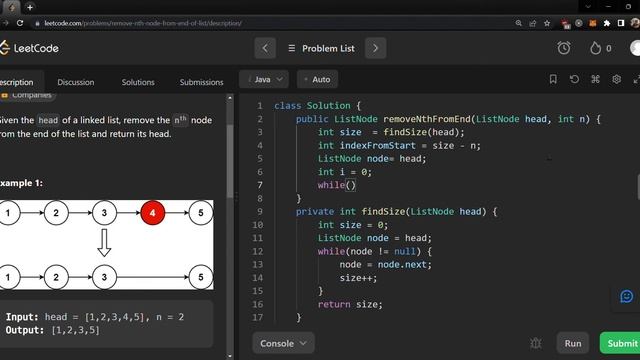
Task: Click the 'Output: [1,2,3,5]' text
Action: click(x=52, y=330)
